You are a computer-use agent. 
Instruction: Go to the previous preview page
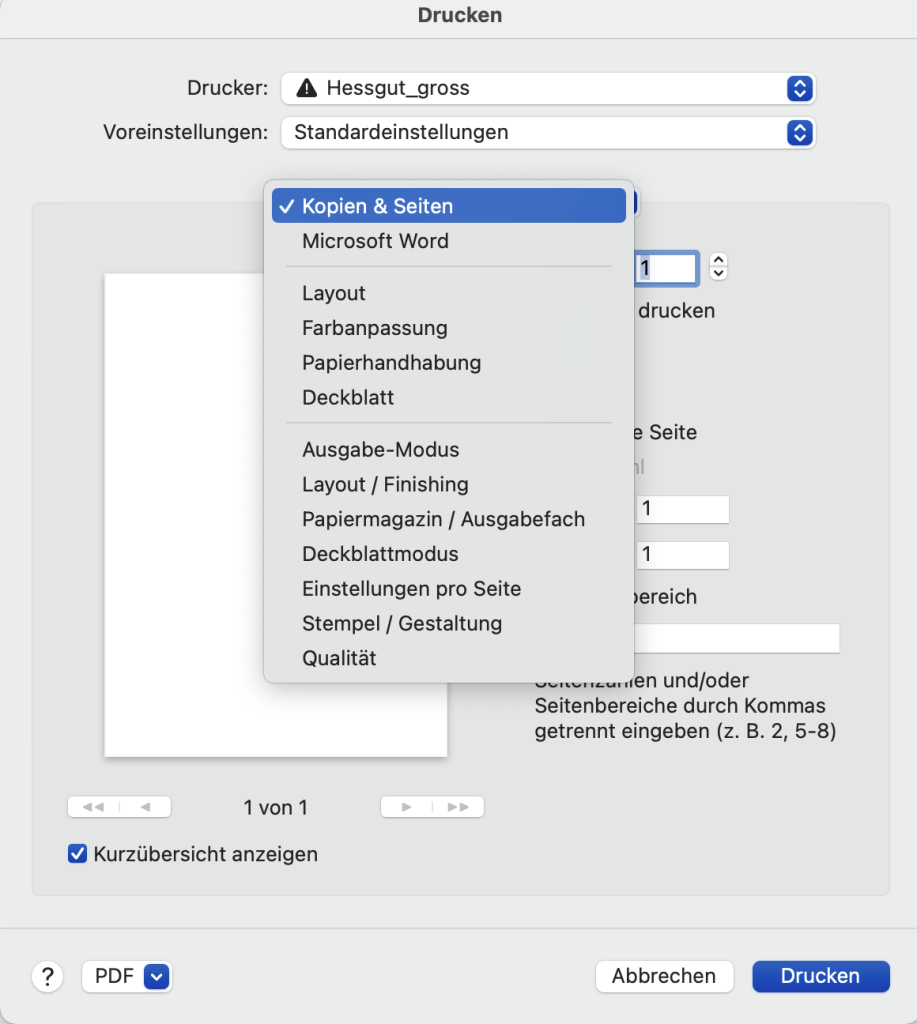(x=146, y=807)
